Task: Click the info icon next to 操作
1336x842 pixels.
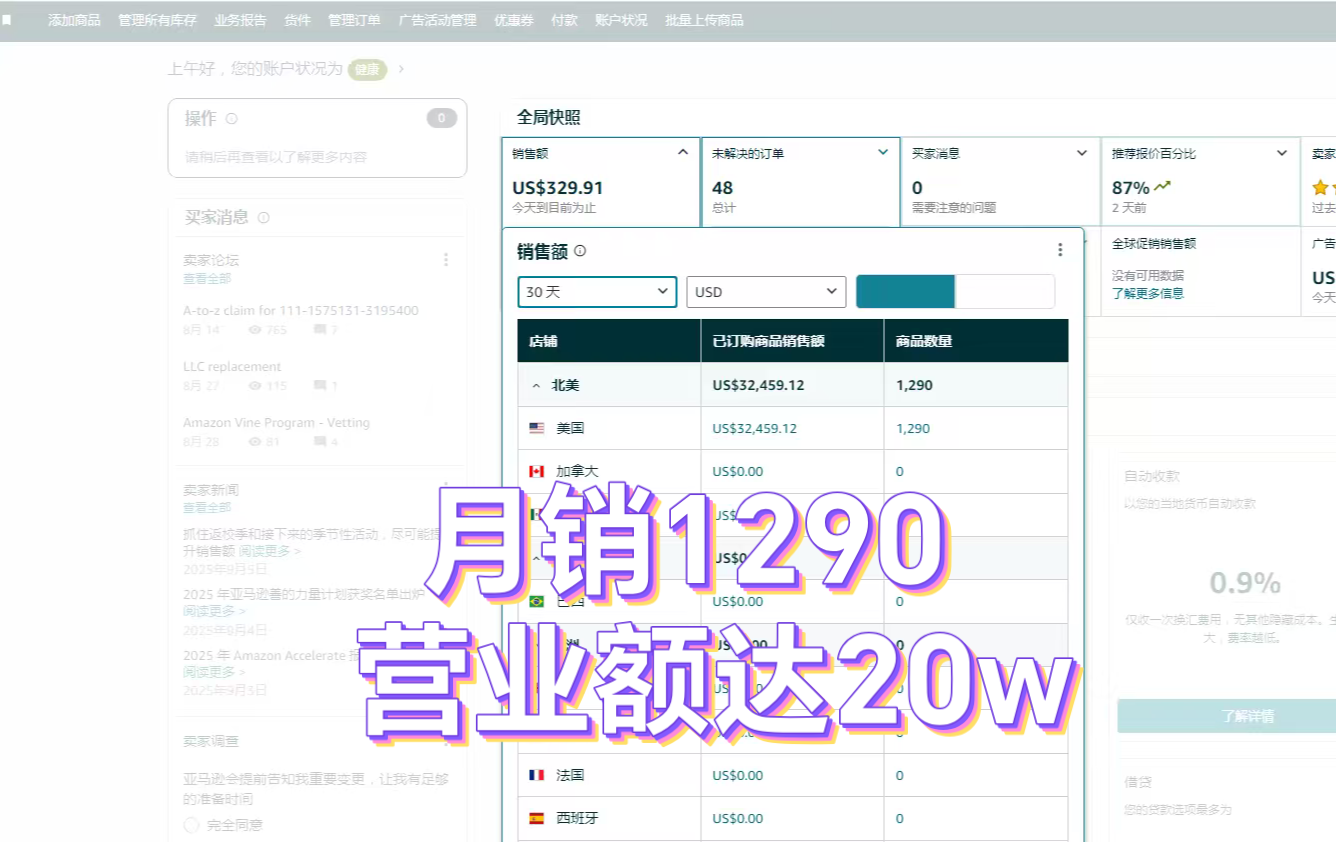Action: point(232,119)
